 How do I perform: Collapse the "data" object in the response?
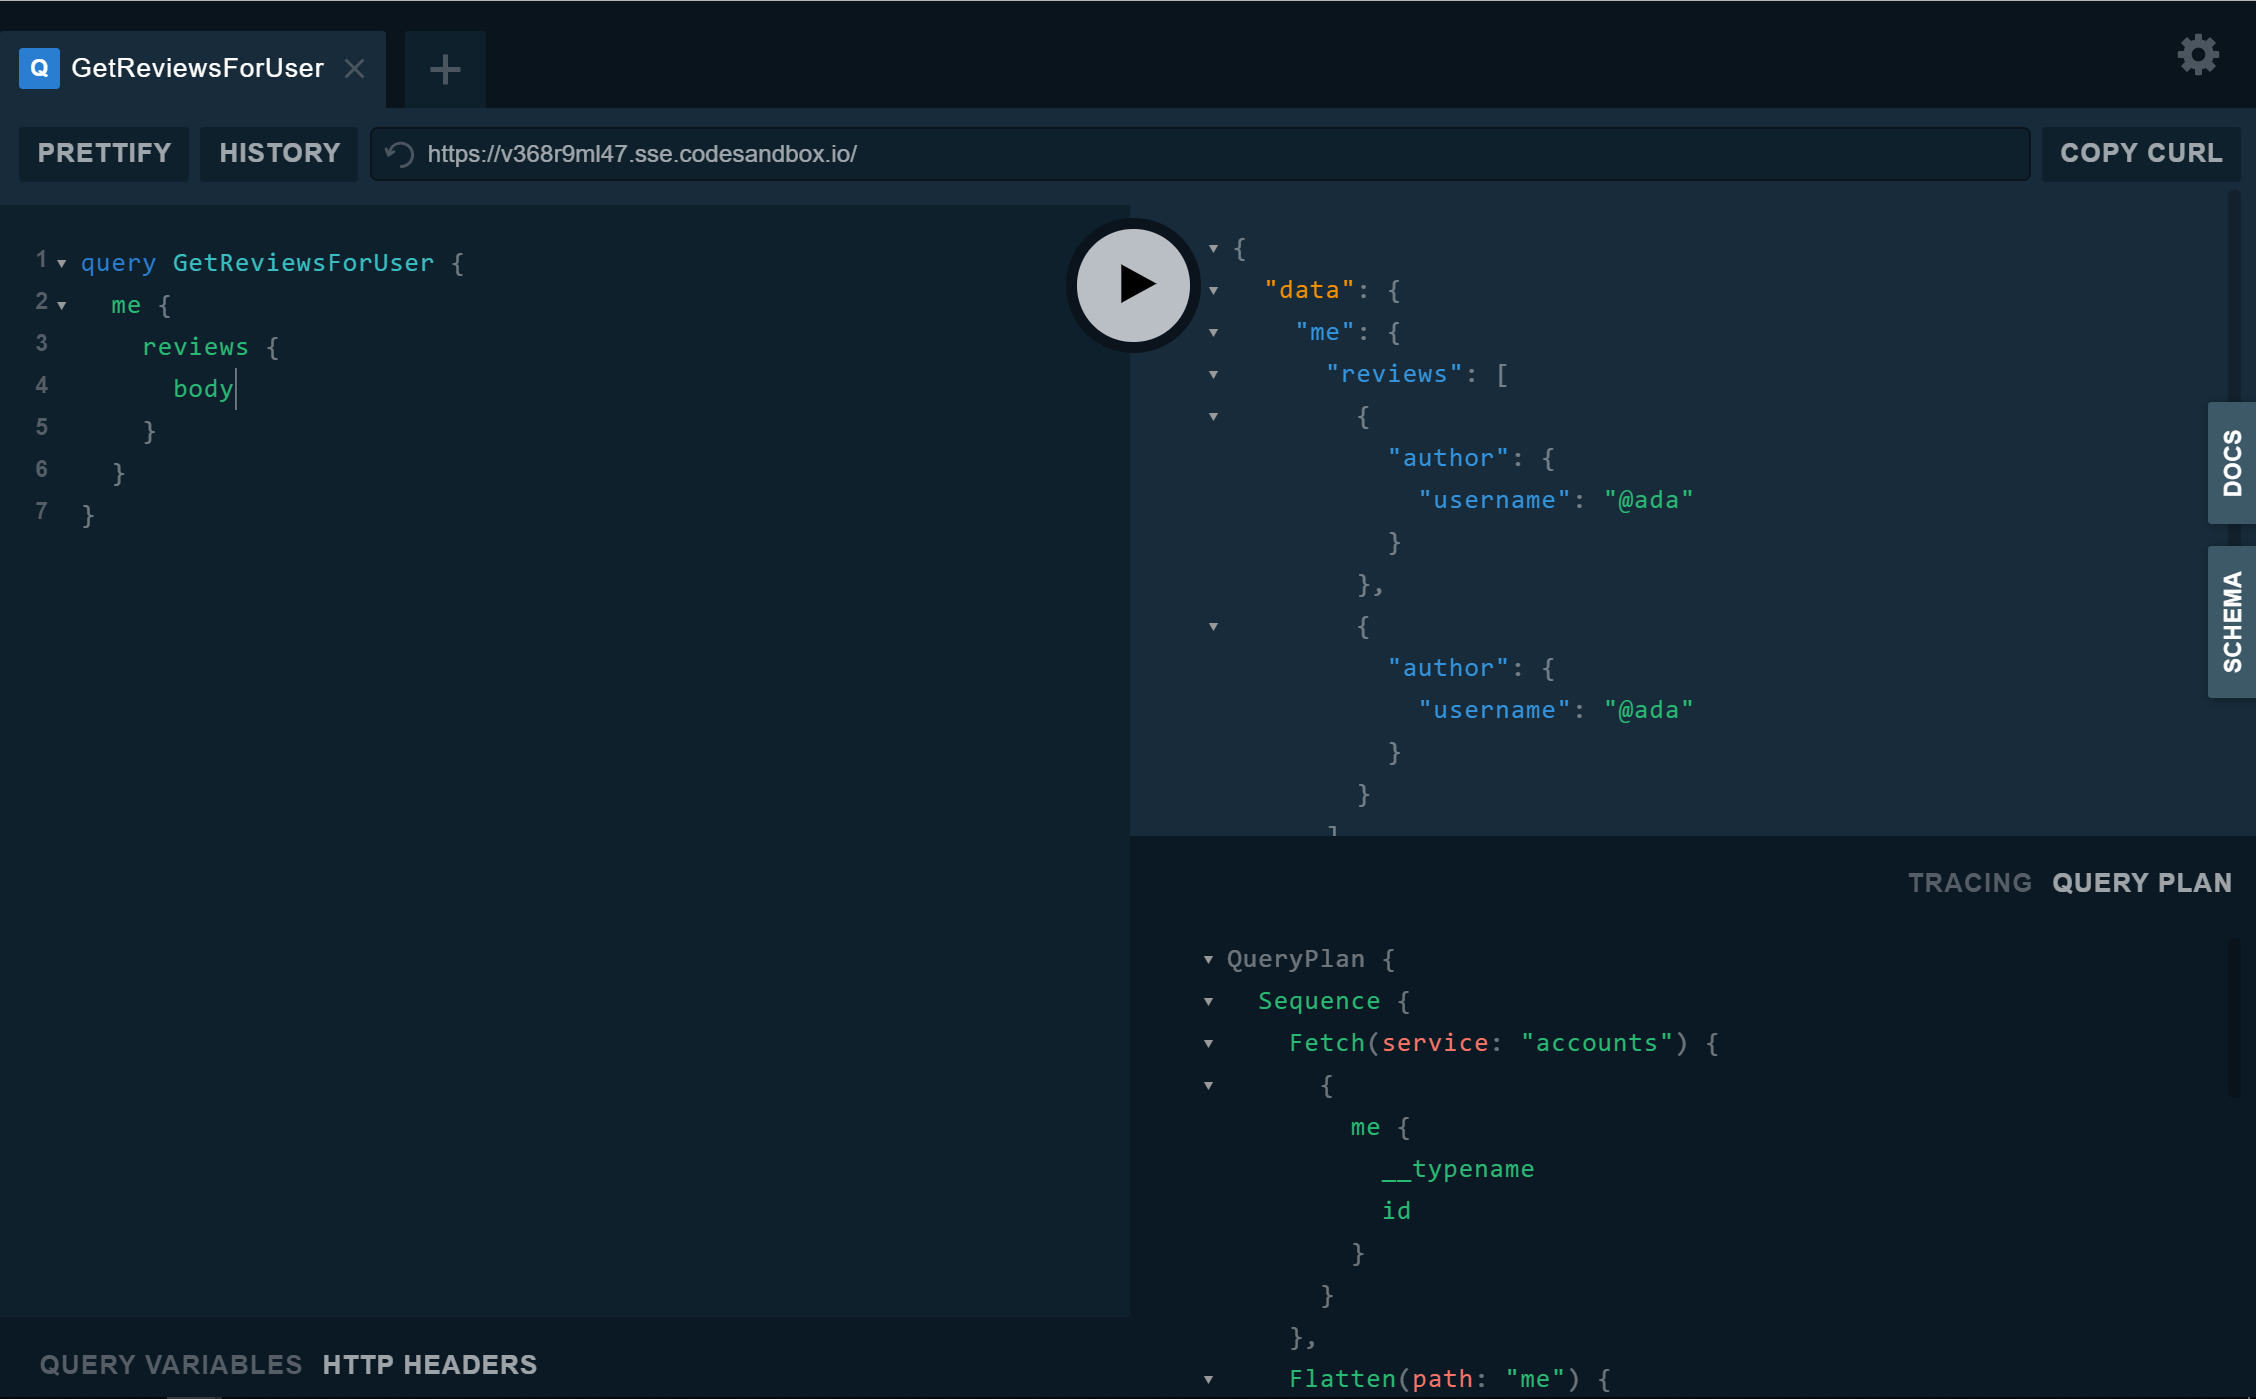[1214, 290]
